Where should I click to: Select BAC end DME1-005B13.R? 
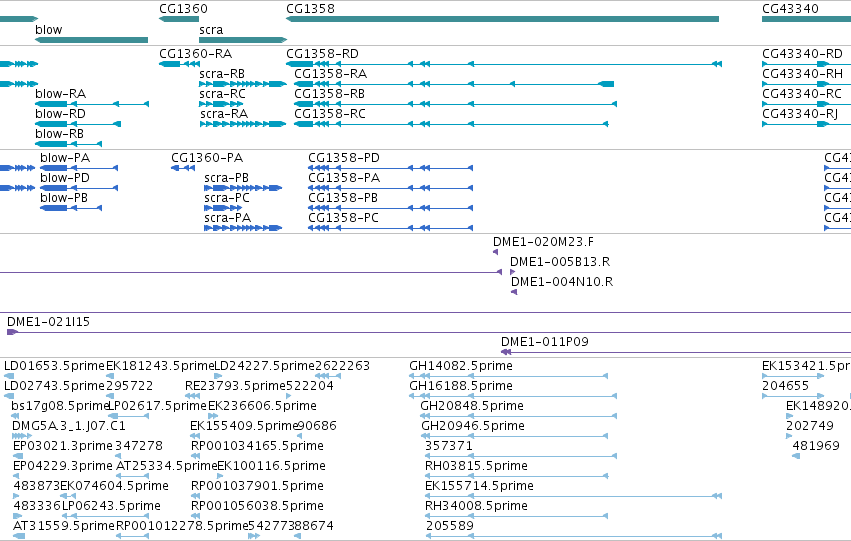coord(560,262)
